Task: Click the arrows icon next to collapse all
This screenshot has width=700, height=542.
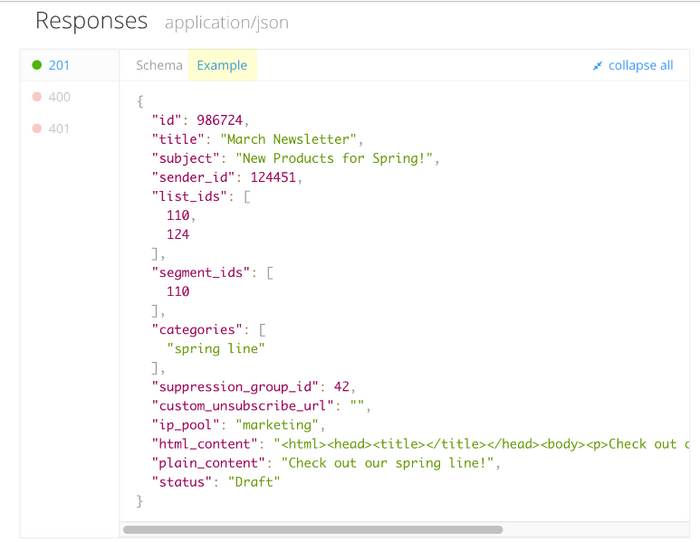Action: [x=597, y=66]
